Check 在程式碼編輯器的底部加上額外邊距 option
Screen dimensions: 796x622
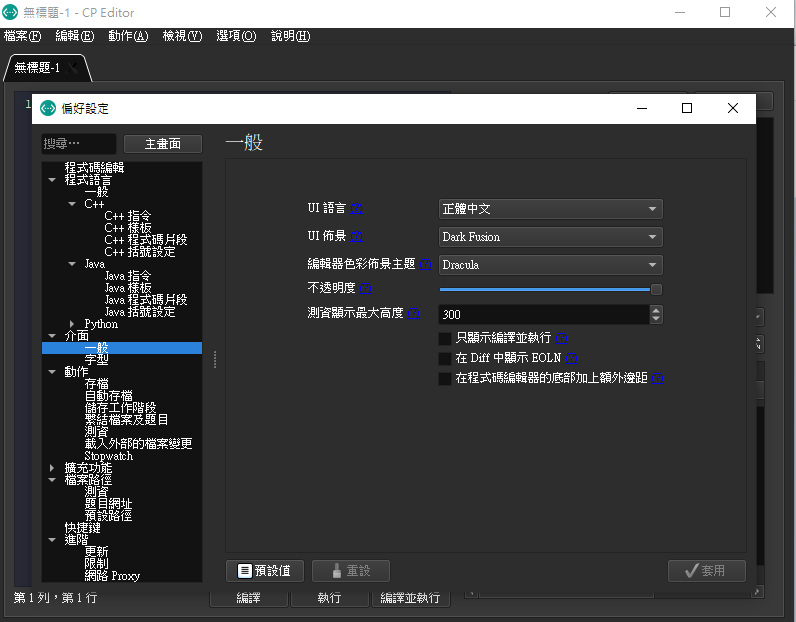coord(446,378)
